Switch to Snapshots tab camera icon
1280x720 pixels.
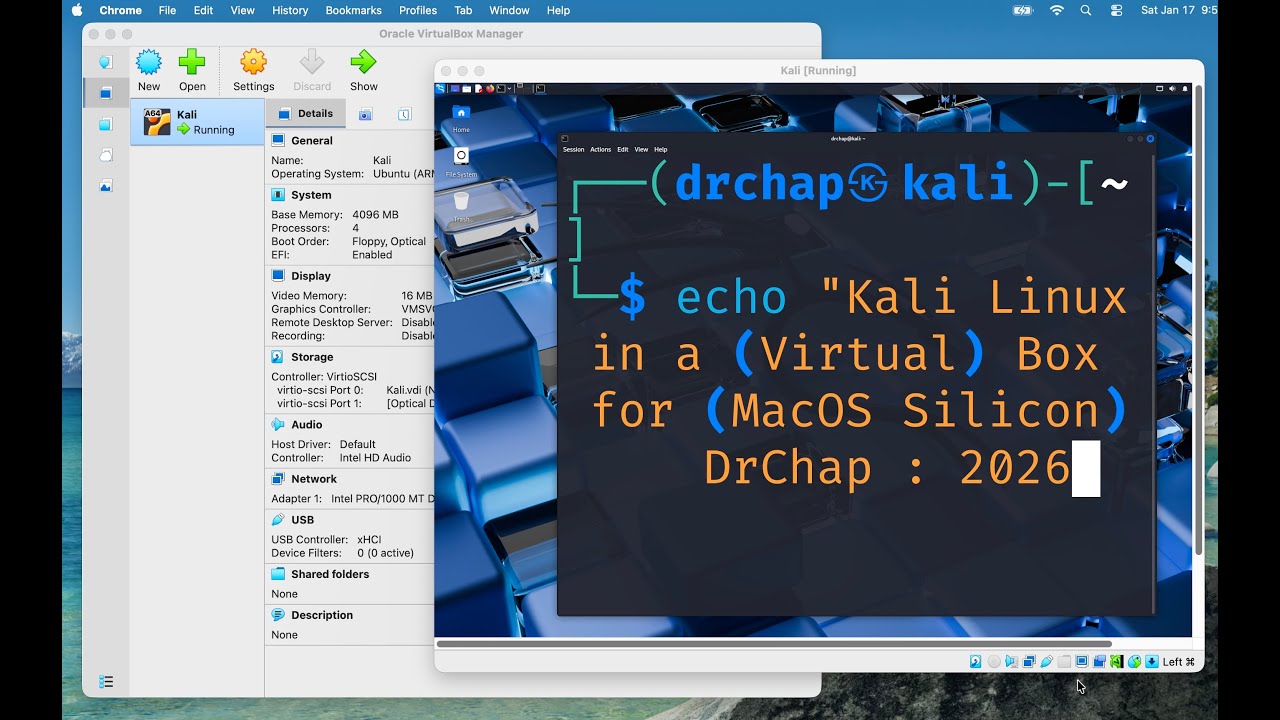[366, 114]
